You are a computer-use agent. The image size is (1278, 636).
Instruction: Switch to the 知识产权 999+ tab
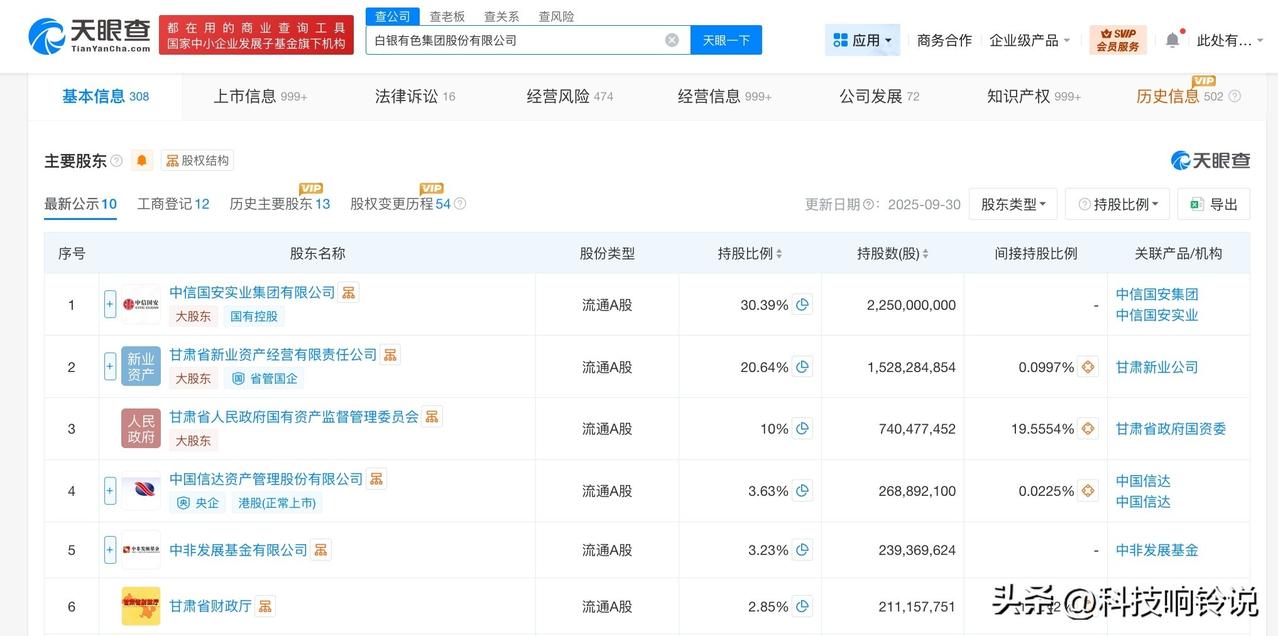[x=1034, y=96]
